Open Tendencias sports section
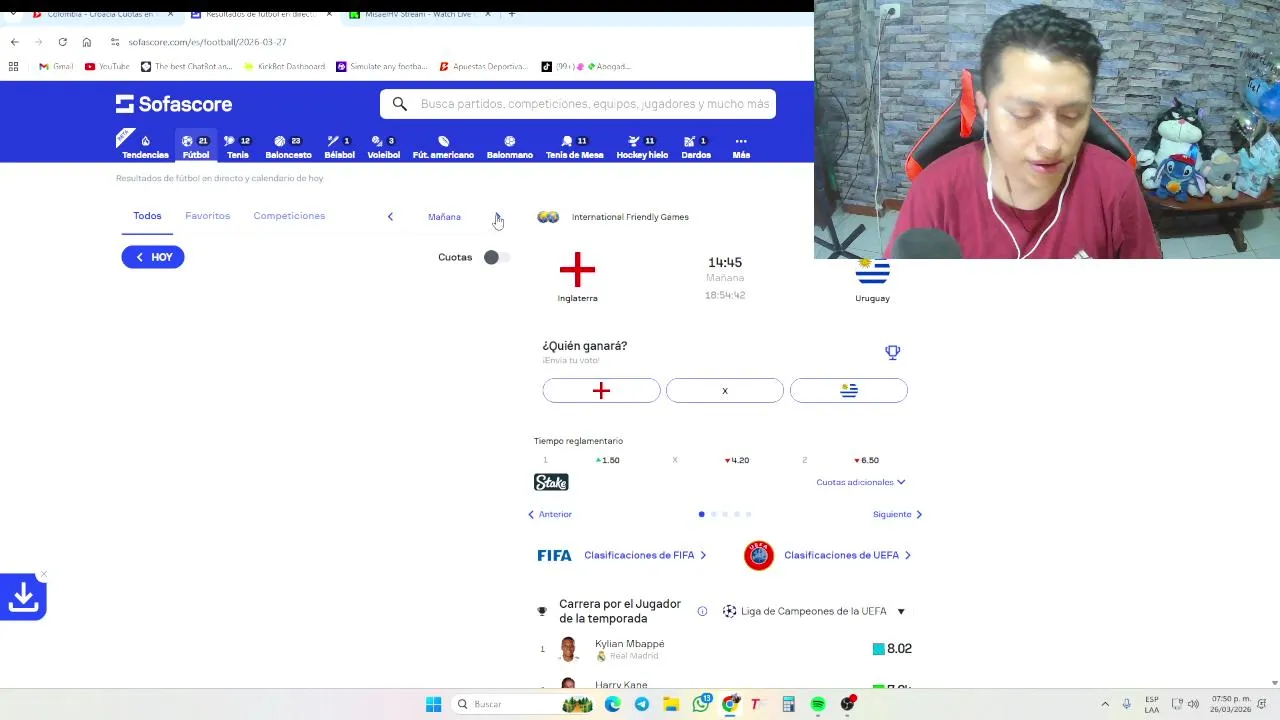 (x=145, y=147)
